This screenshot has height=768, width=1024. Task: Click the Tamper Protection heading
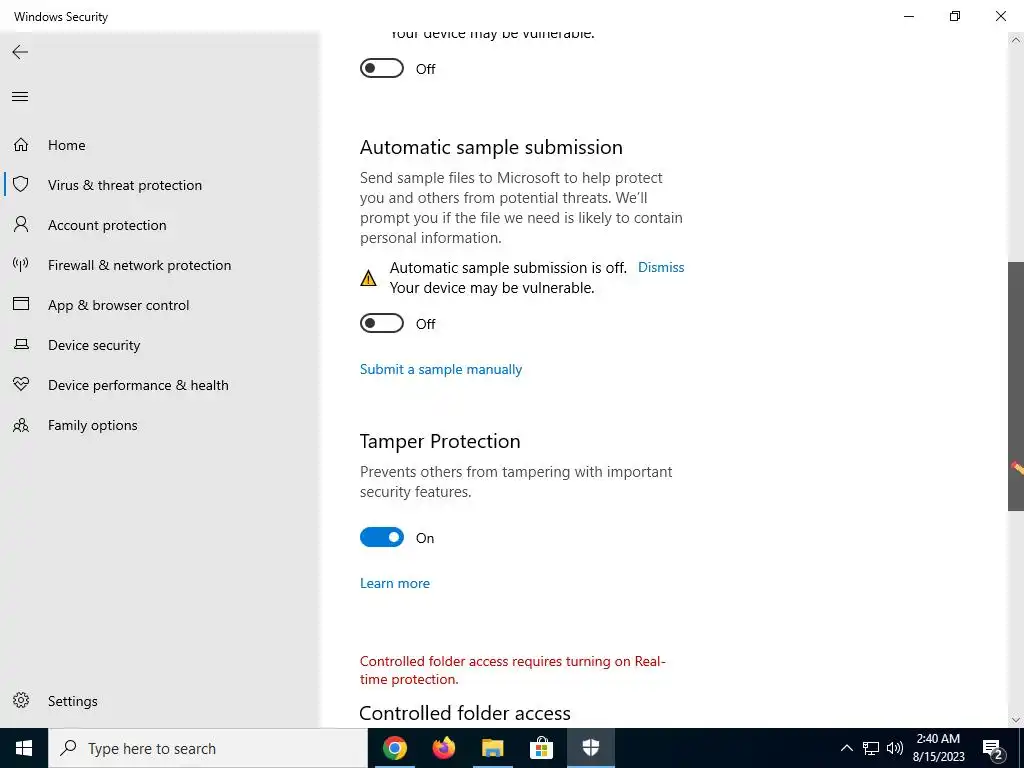(x=440, y=441)
